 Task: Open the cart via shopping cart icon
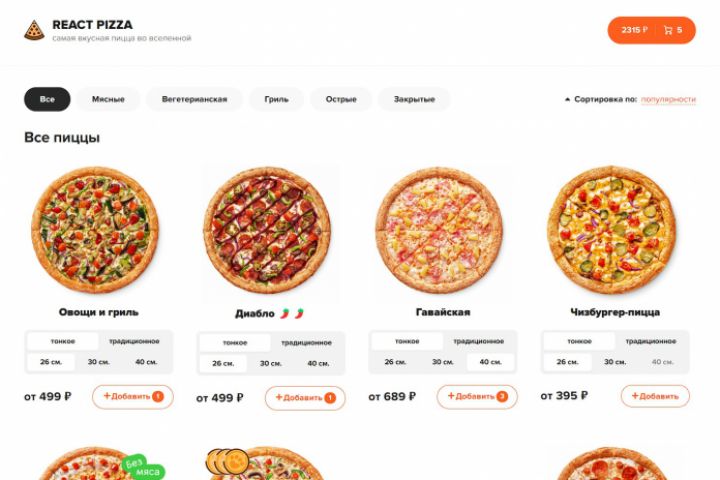click(668, 30)
